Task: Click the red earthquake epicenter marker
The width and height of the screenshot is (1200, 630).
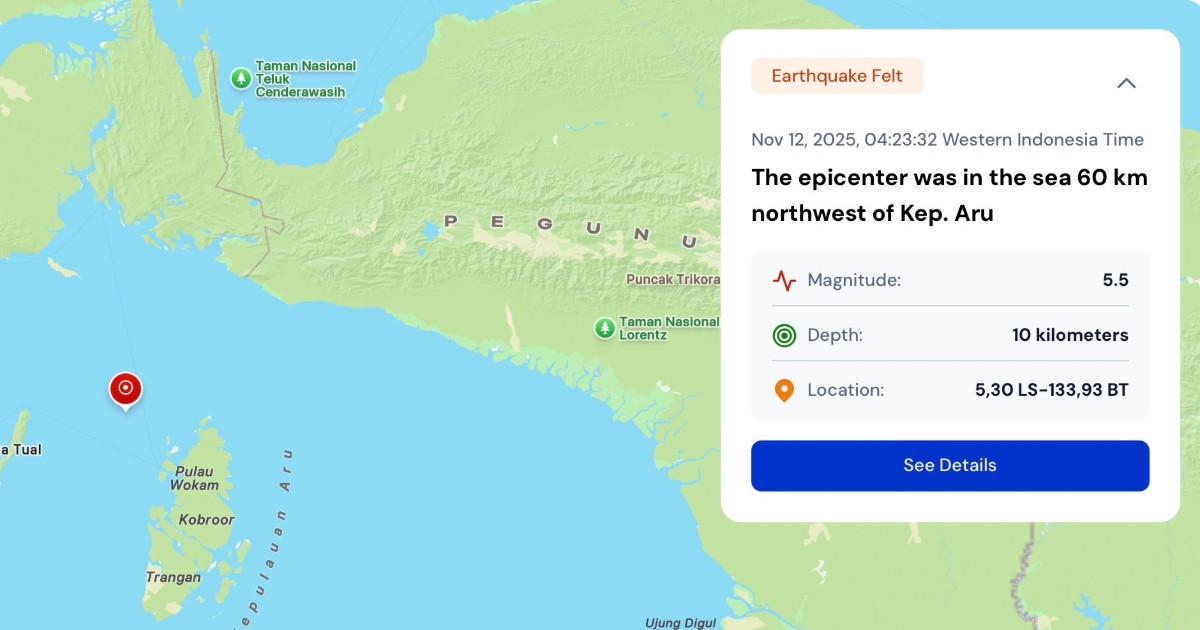Action: coord(125,388)
